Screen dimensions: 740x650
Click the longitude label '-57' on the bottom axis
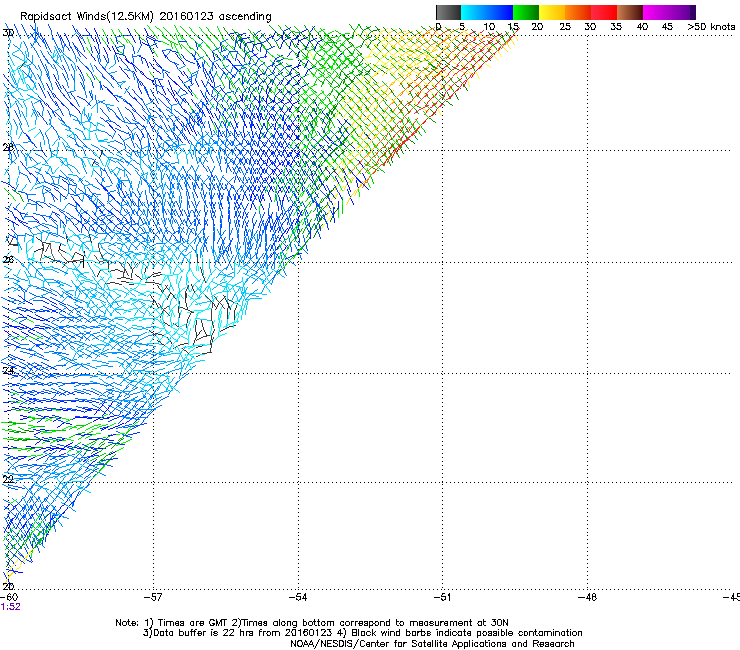pyautogui.click(x=153, y=597)
